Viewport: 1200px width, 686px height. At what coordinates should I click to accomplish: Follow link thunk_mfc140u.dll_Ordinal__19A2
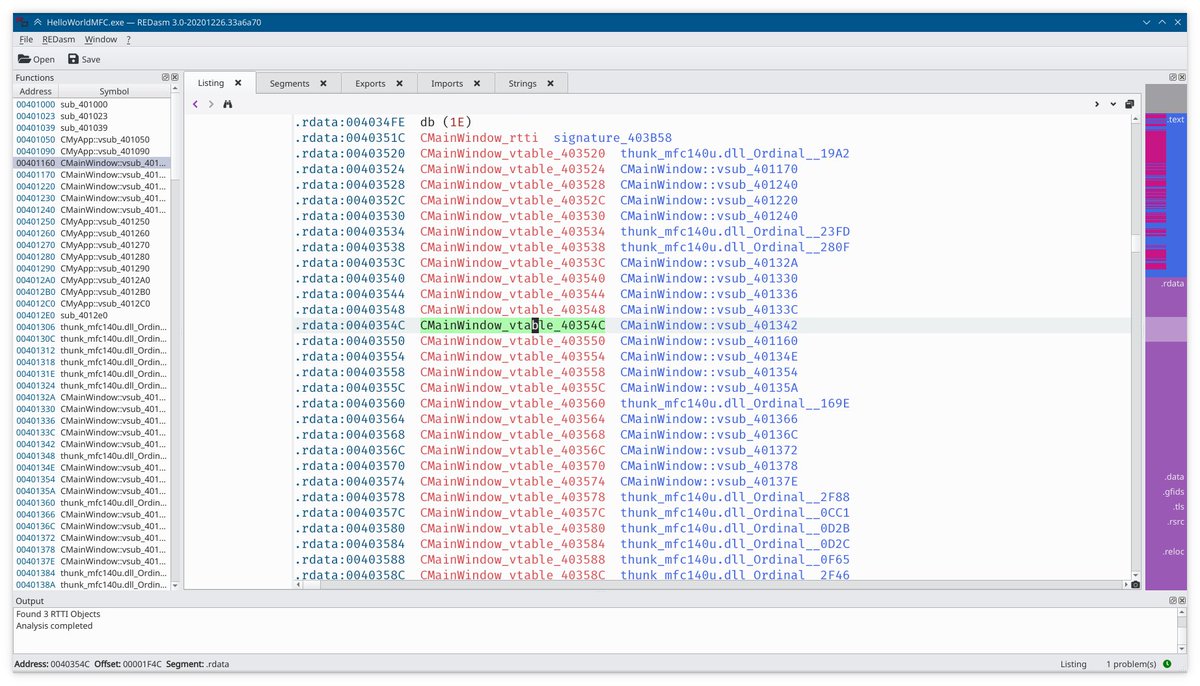734,154
